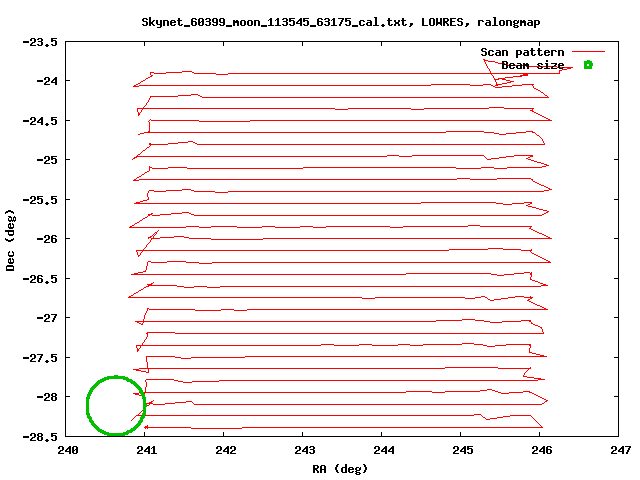Click the y-axis tick label -28.5
This screenshot has width=640, height=480.
(40, 437)
